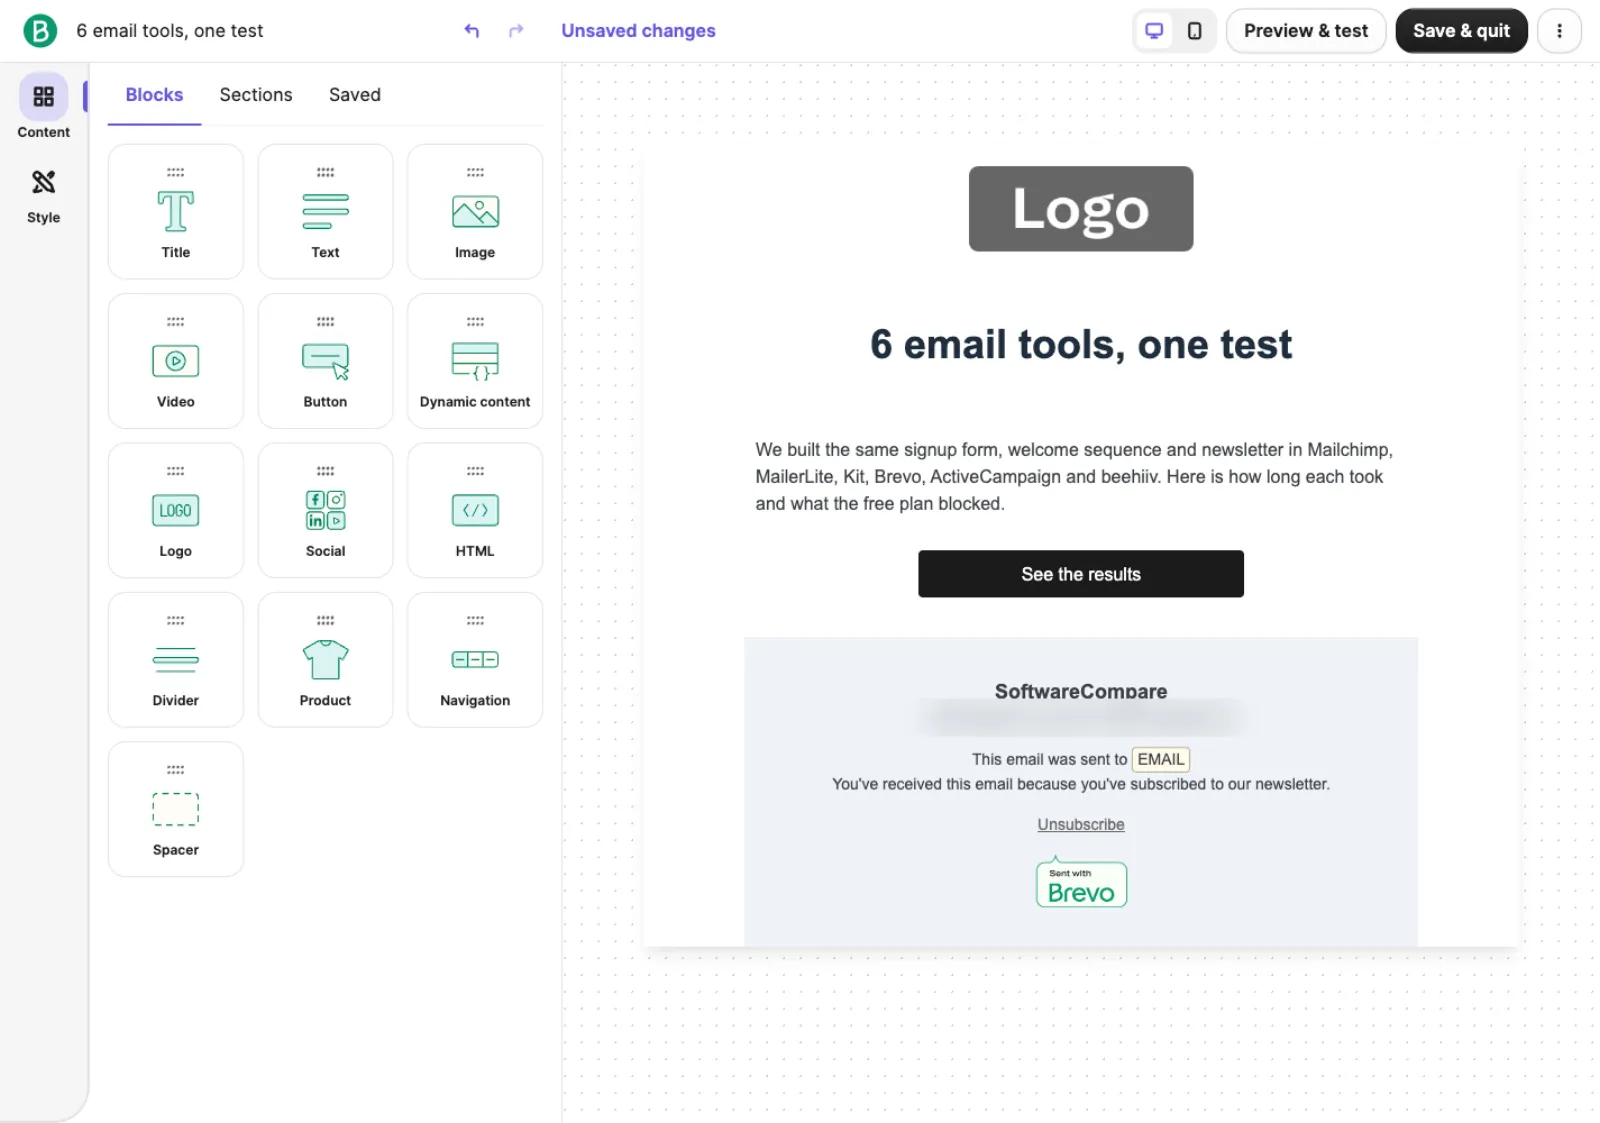Switch to the Sections tab

click(256, 95)
